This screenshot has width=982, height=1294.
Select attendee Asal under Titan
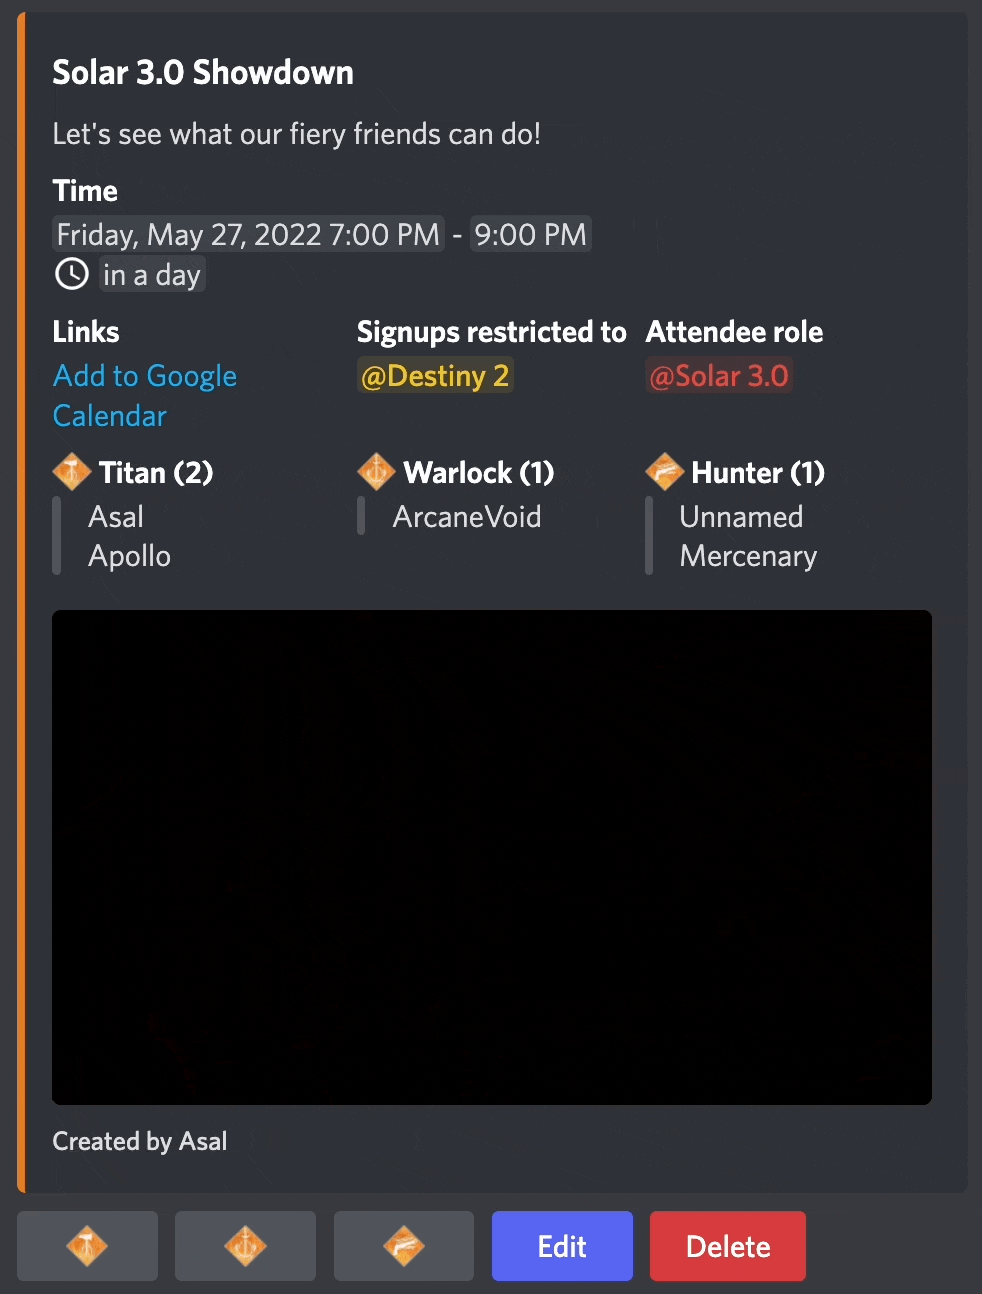click(x=115, y=516)
